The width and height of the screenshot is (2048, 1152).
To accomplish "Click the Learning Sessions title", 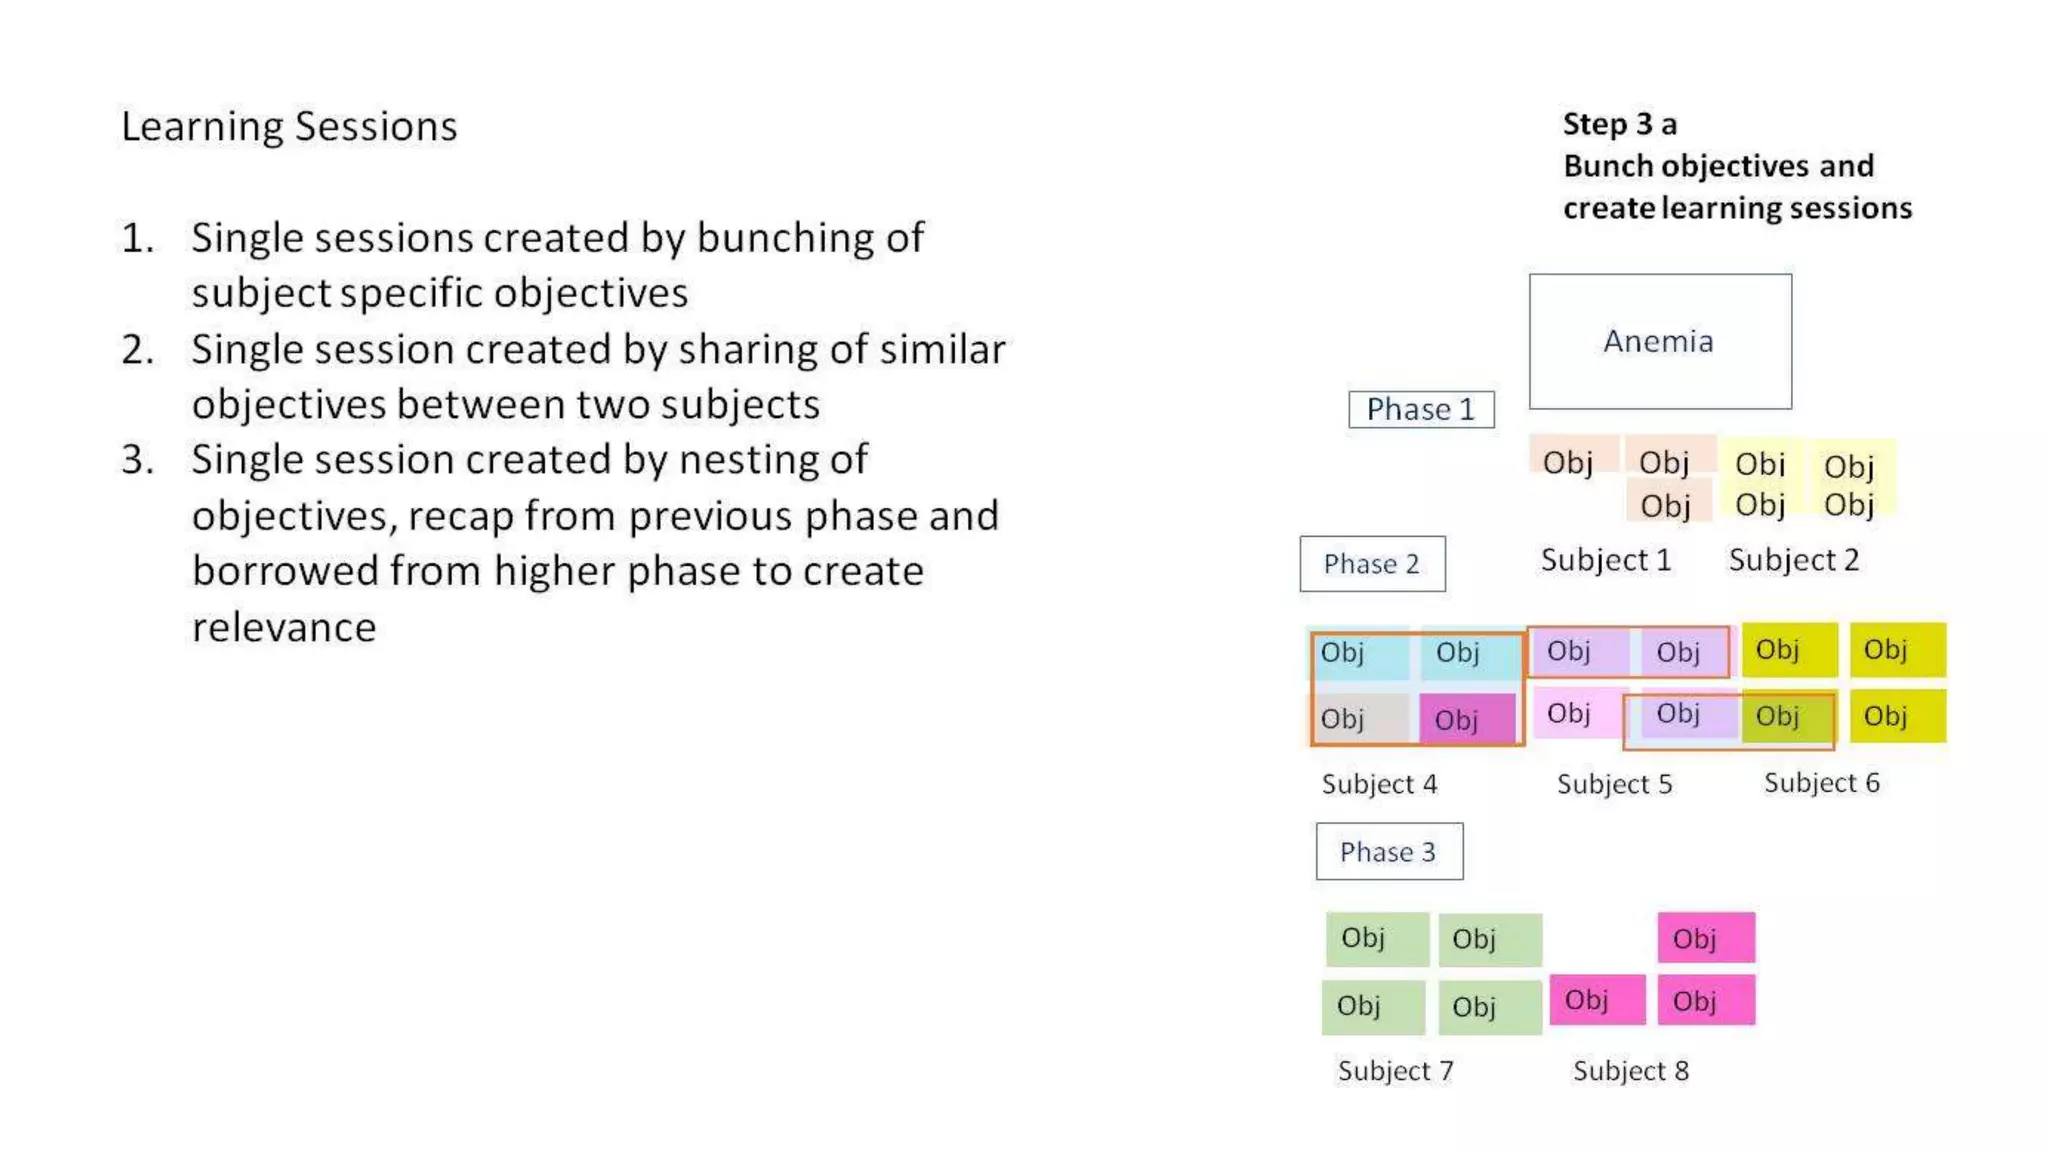I will (289, 127).
